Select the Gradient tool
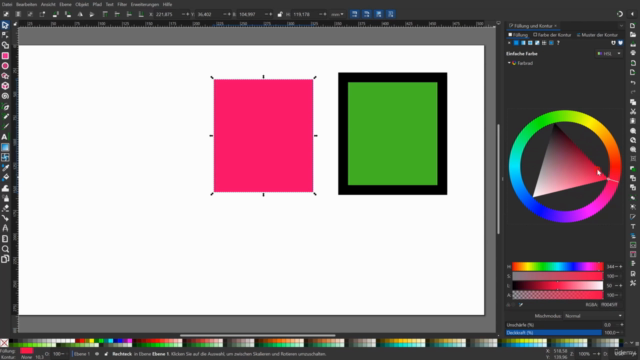The width and height of the screenshot is (640, 360). tap(5, 147)
